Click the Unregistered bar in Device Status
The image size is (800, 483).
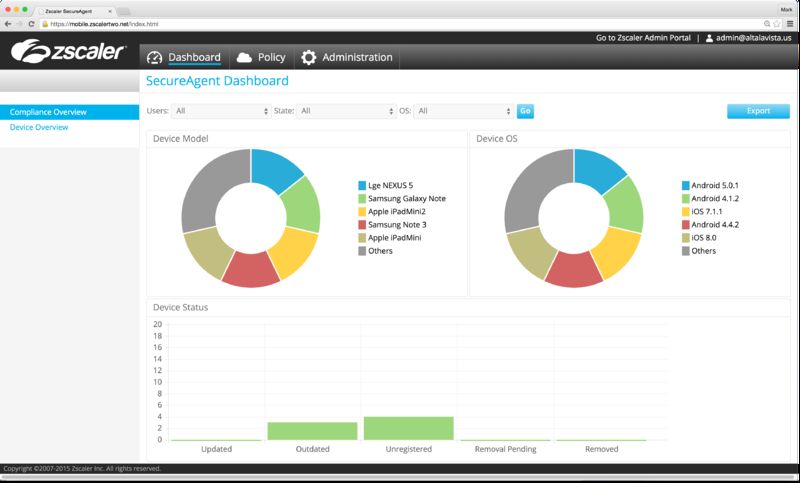point(409,428)
